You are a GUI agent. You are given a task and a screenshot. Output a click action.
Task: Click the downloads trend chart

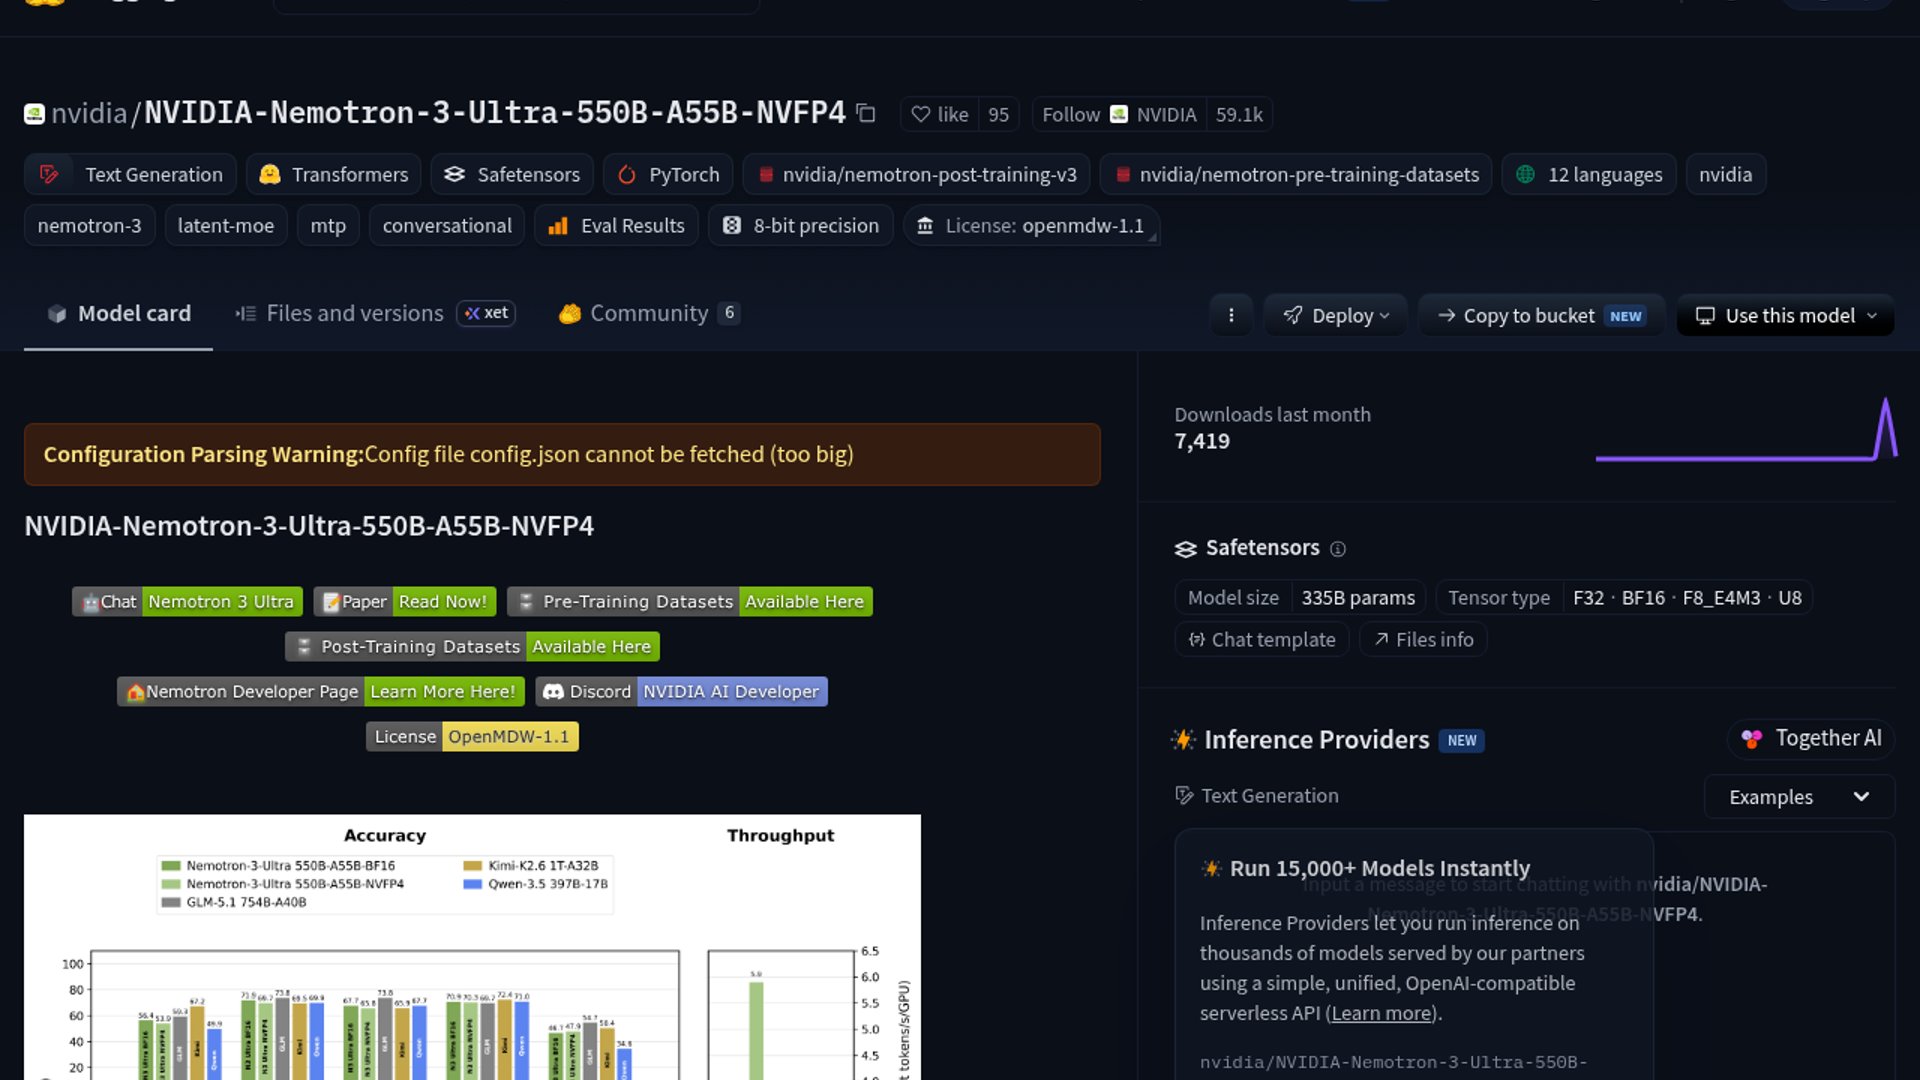[1746, 430]
